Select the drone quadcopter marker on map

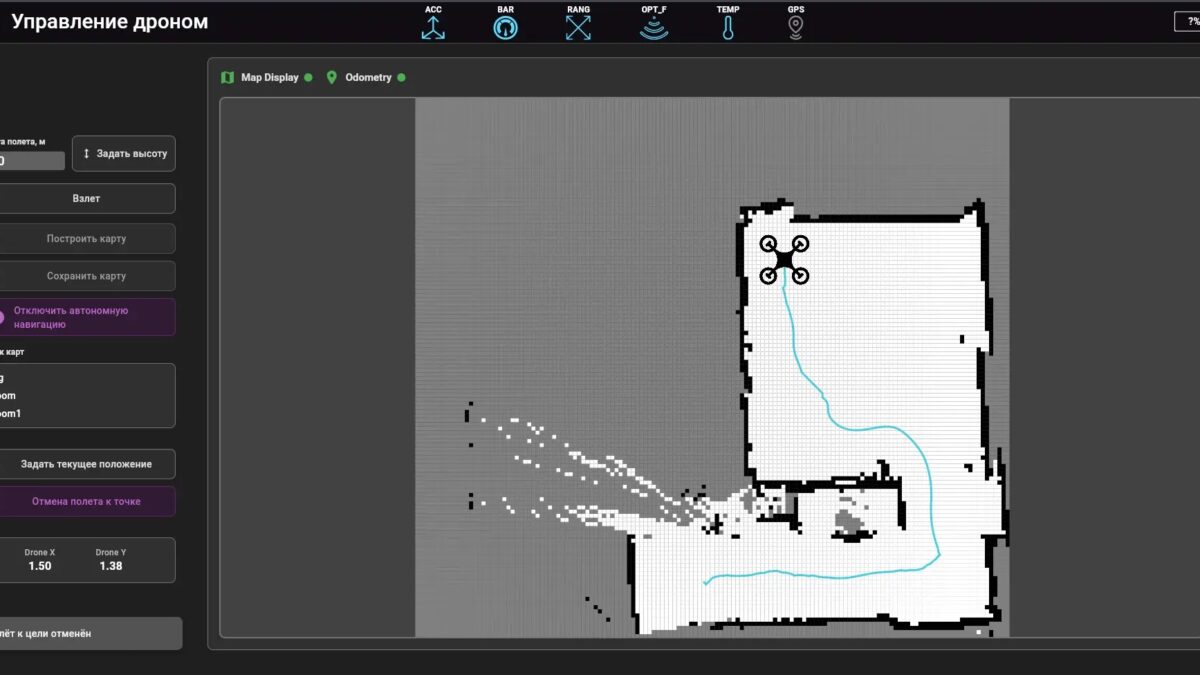click(x=784, y=260)
